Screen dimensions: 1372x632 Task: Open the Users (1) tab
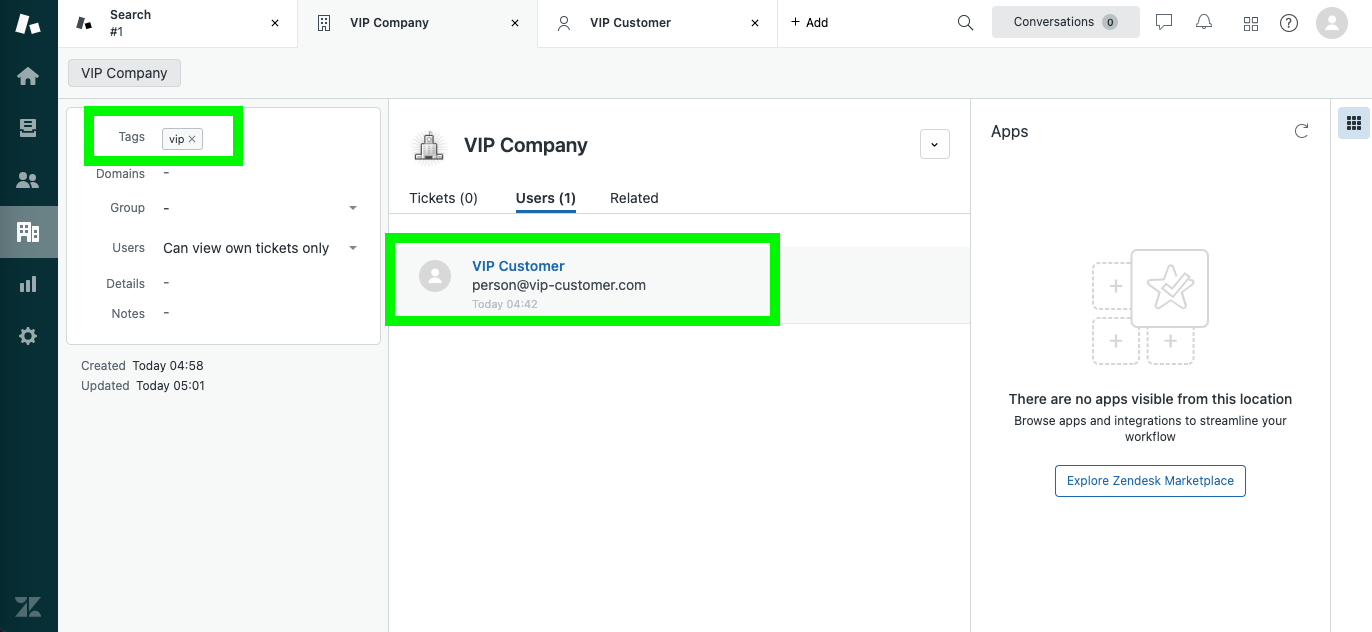[546, 198]
